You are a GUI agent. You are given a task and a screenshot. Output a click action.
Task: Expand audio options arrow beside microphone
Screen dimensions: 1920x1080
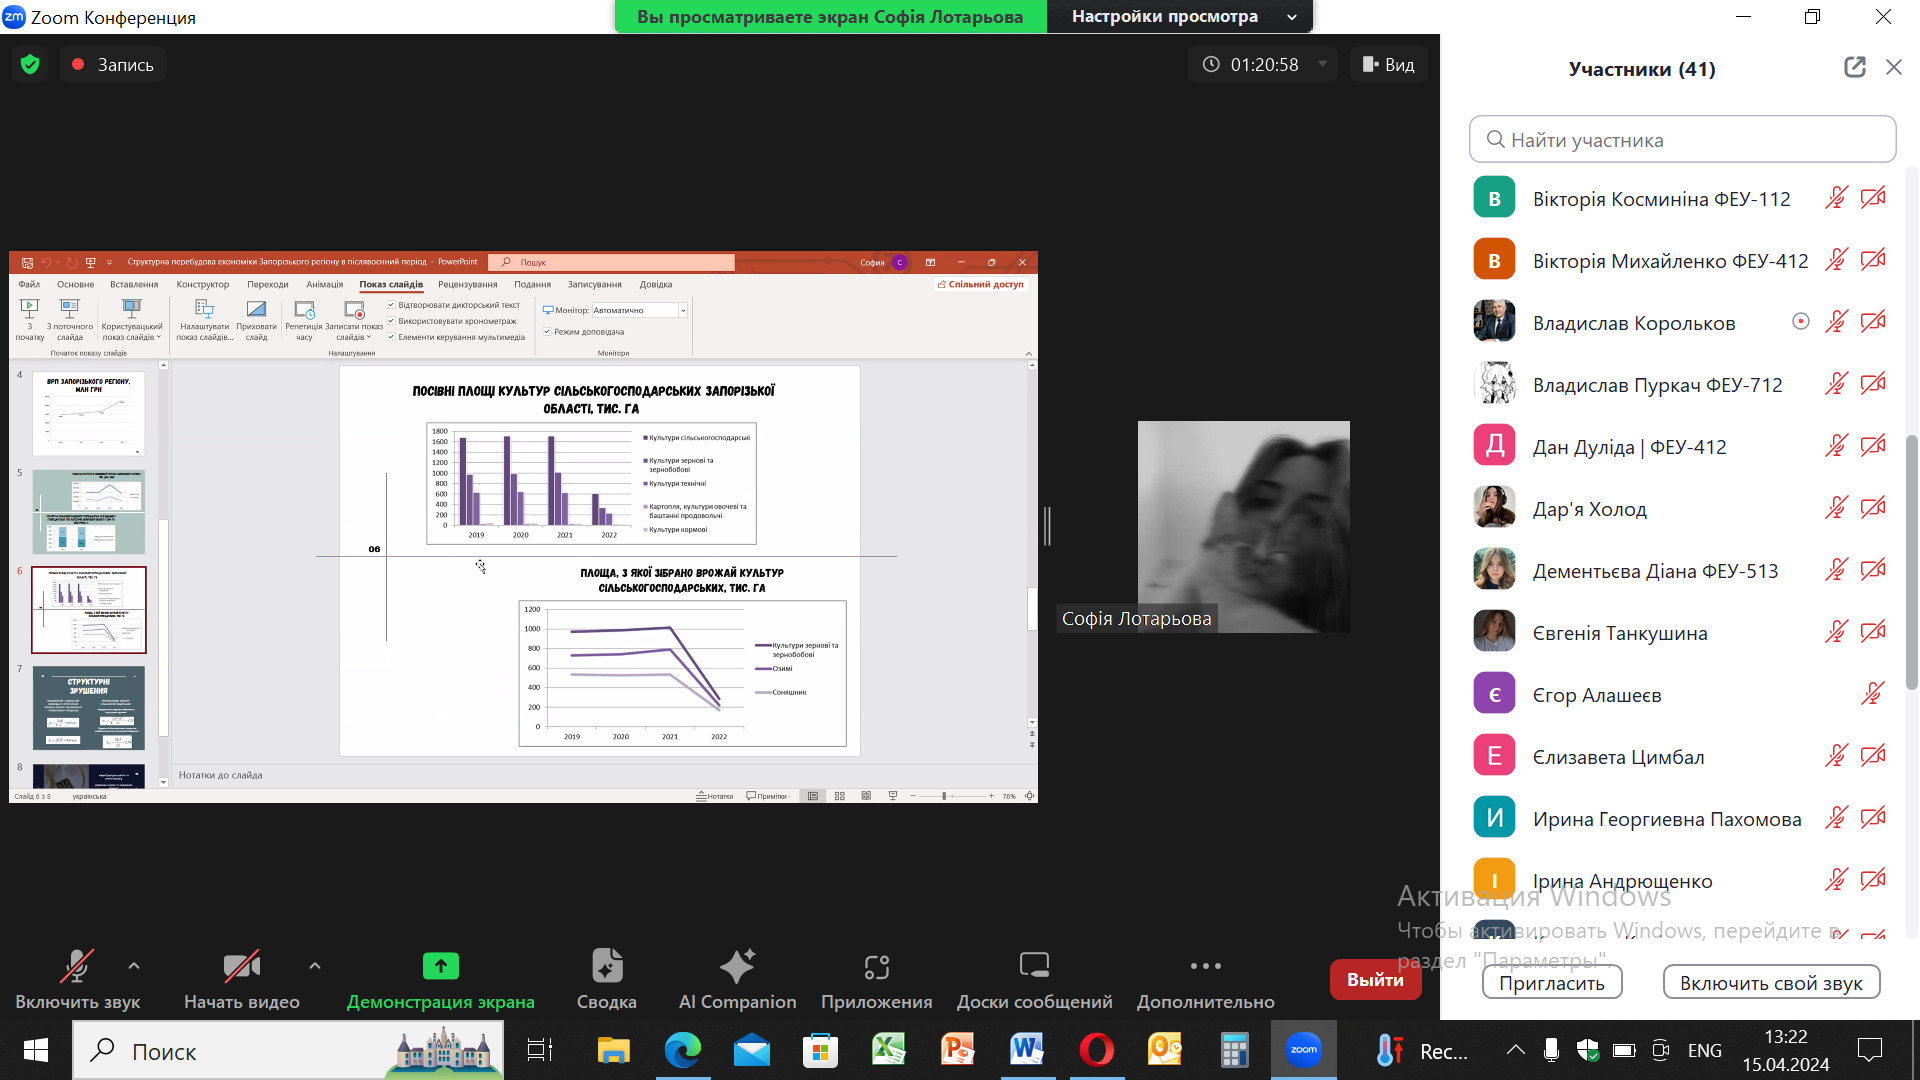(x=134, y=966)
